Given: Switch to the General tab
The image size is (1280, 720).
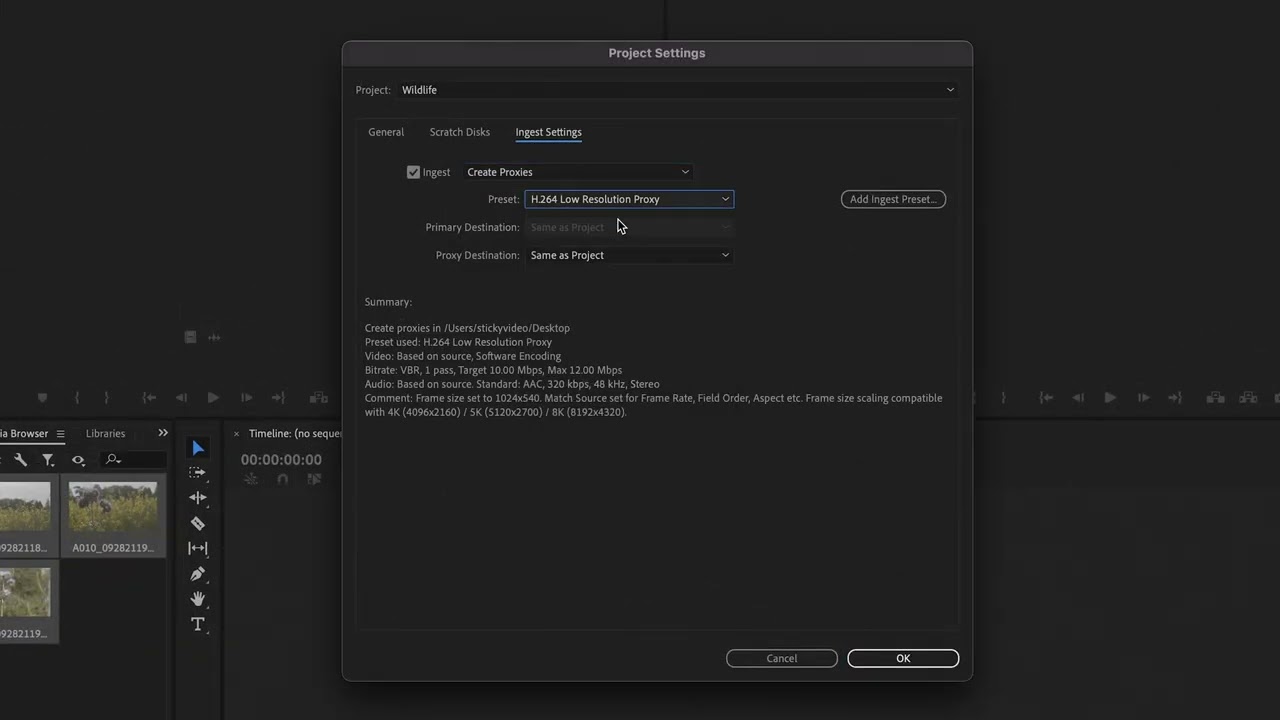Looking at the screenshot, I should pos(386,132).
